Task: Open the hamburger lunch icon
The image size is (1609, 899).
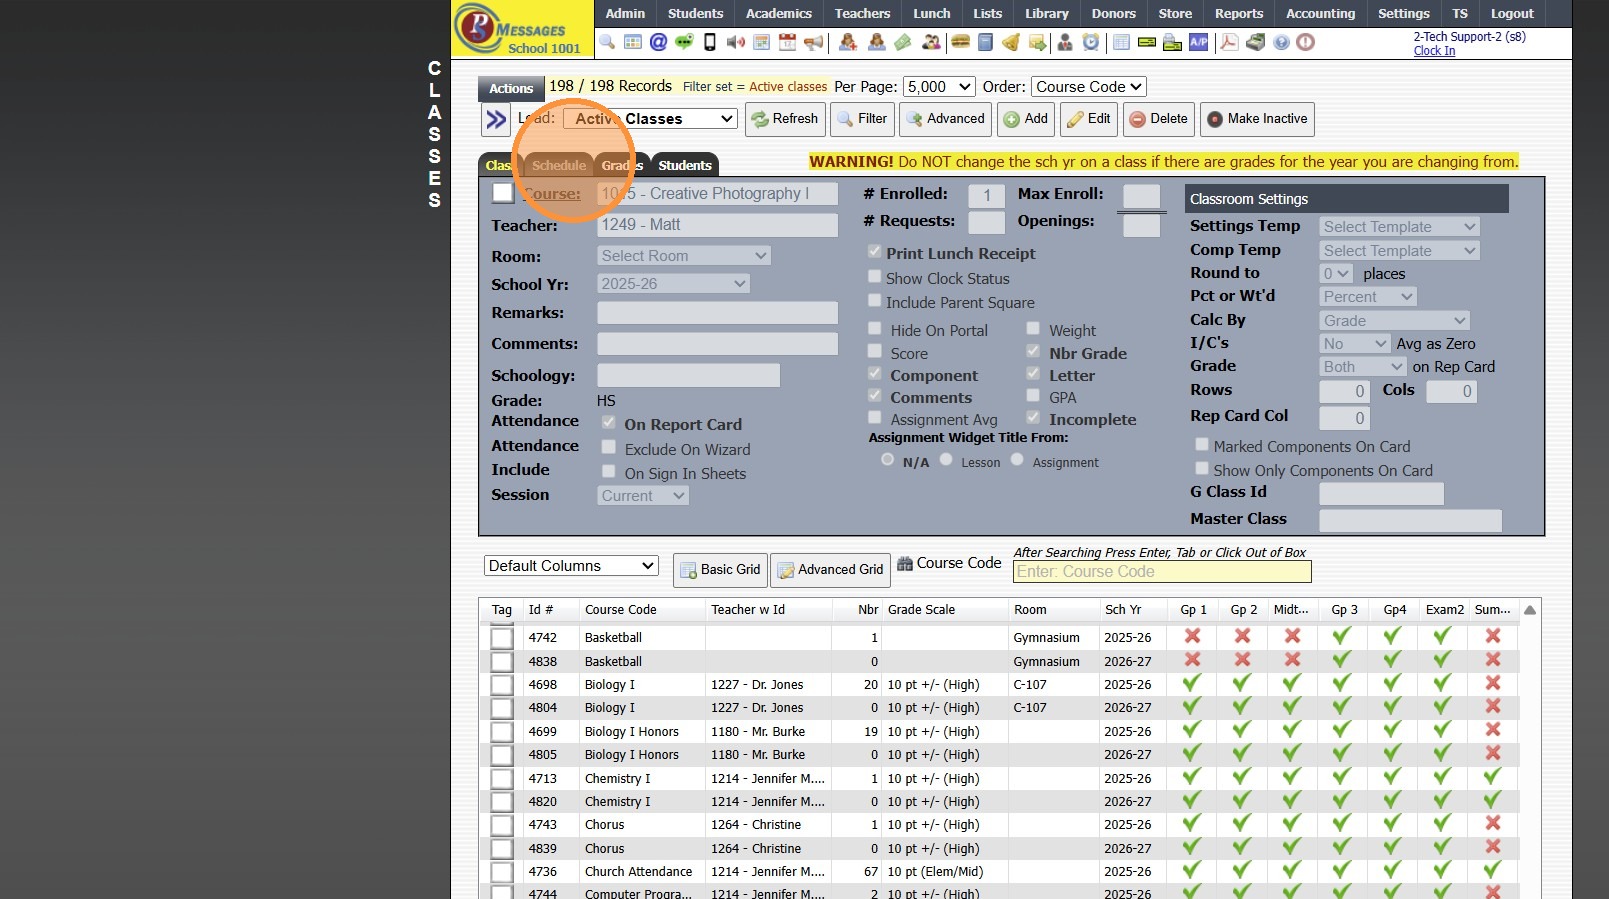Action: coord(960,42)
